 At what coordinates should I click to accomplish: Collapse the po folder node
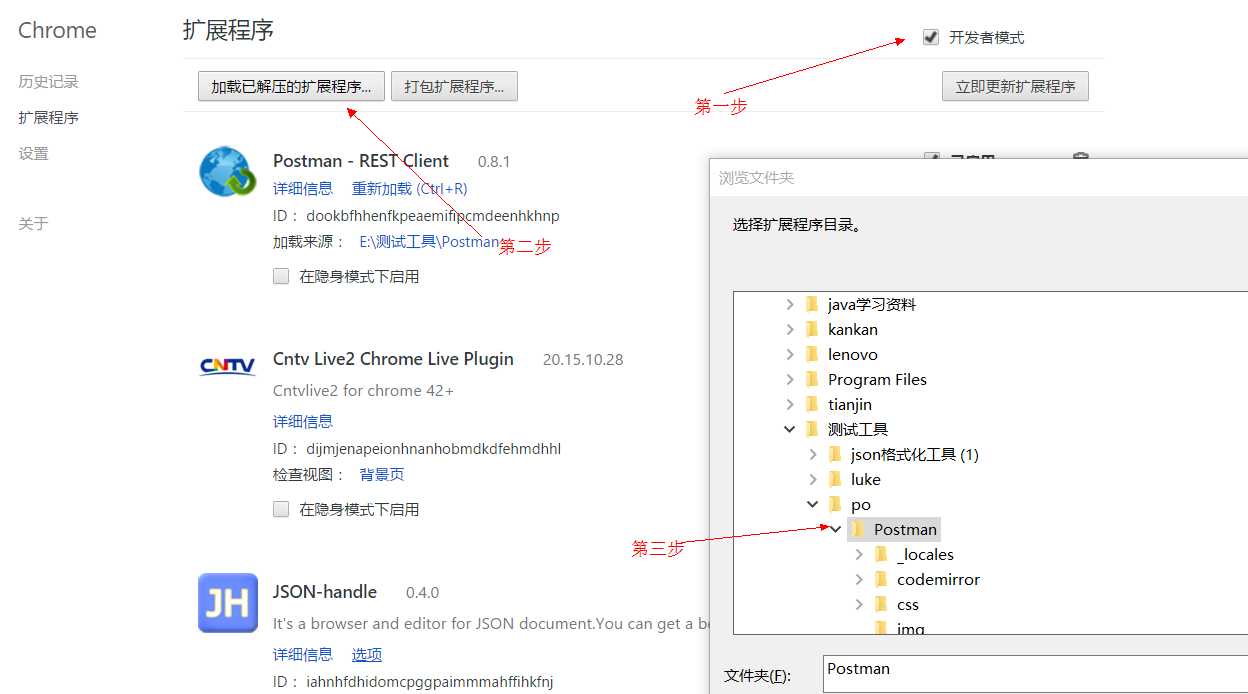[813, 504]
